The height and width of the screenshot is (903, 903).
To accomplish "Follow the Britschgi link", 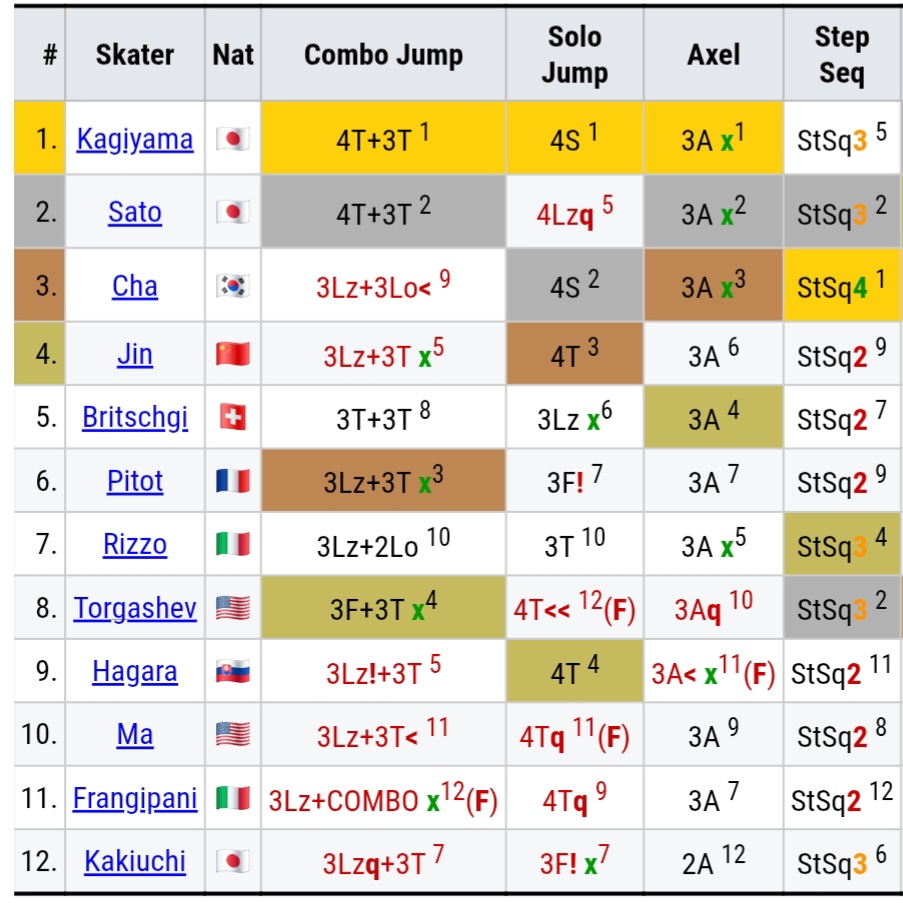I will pos(135,417).
